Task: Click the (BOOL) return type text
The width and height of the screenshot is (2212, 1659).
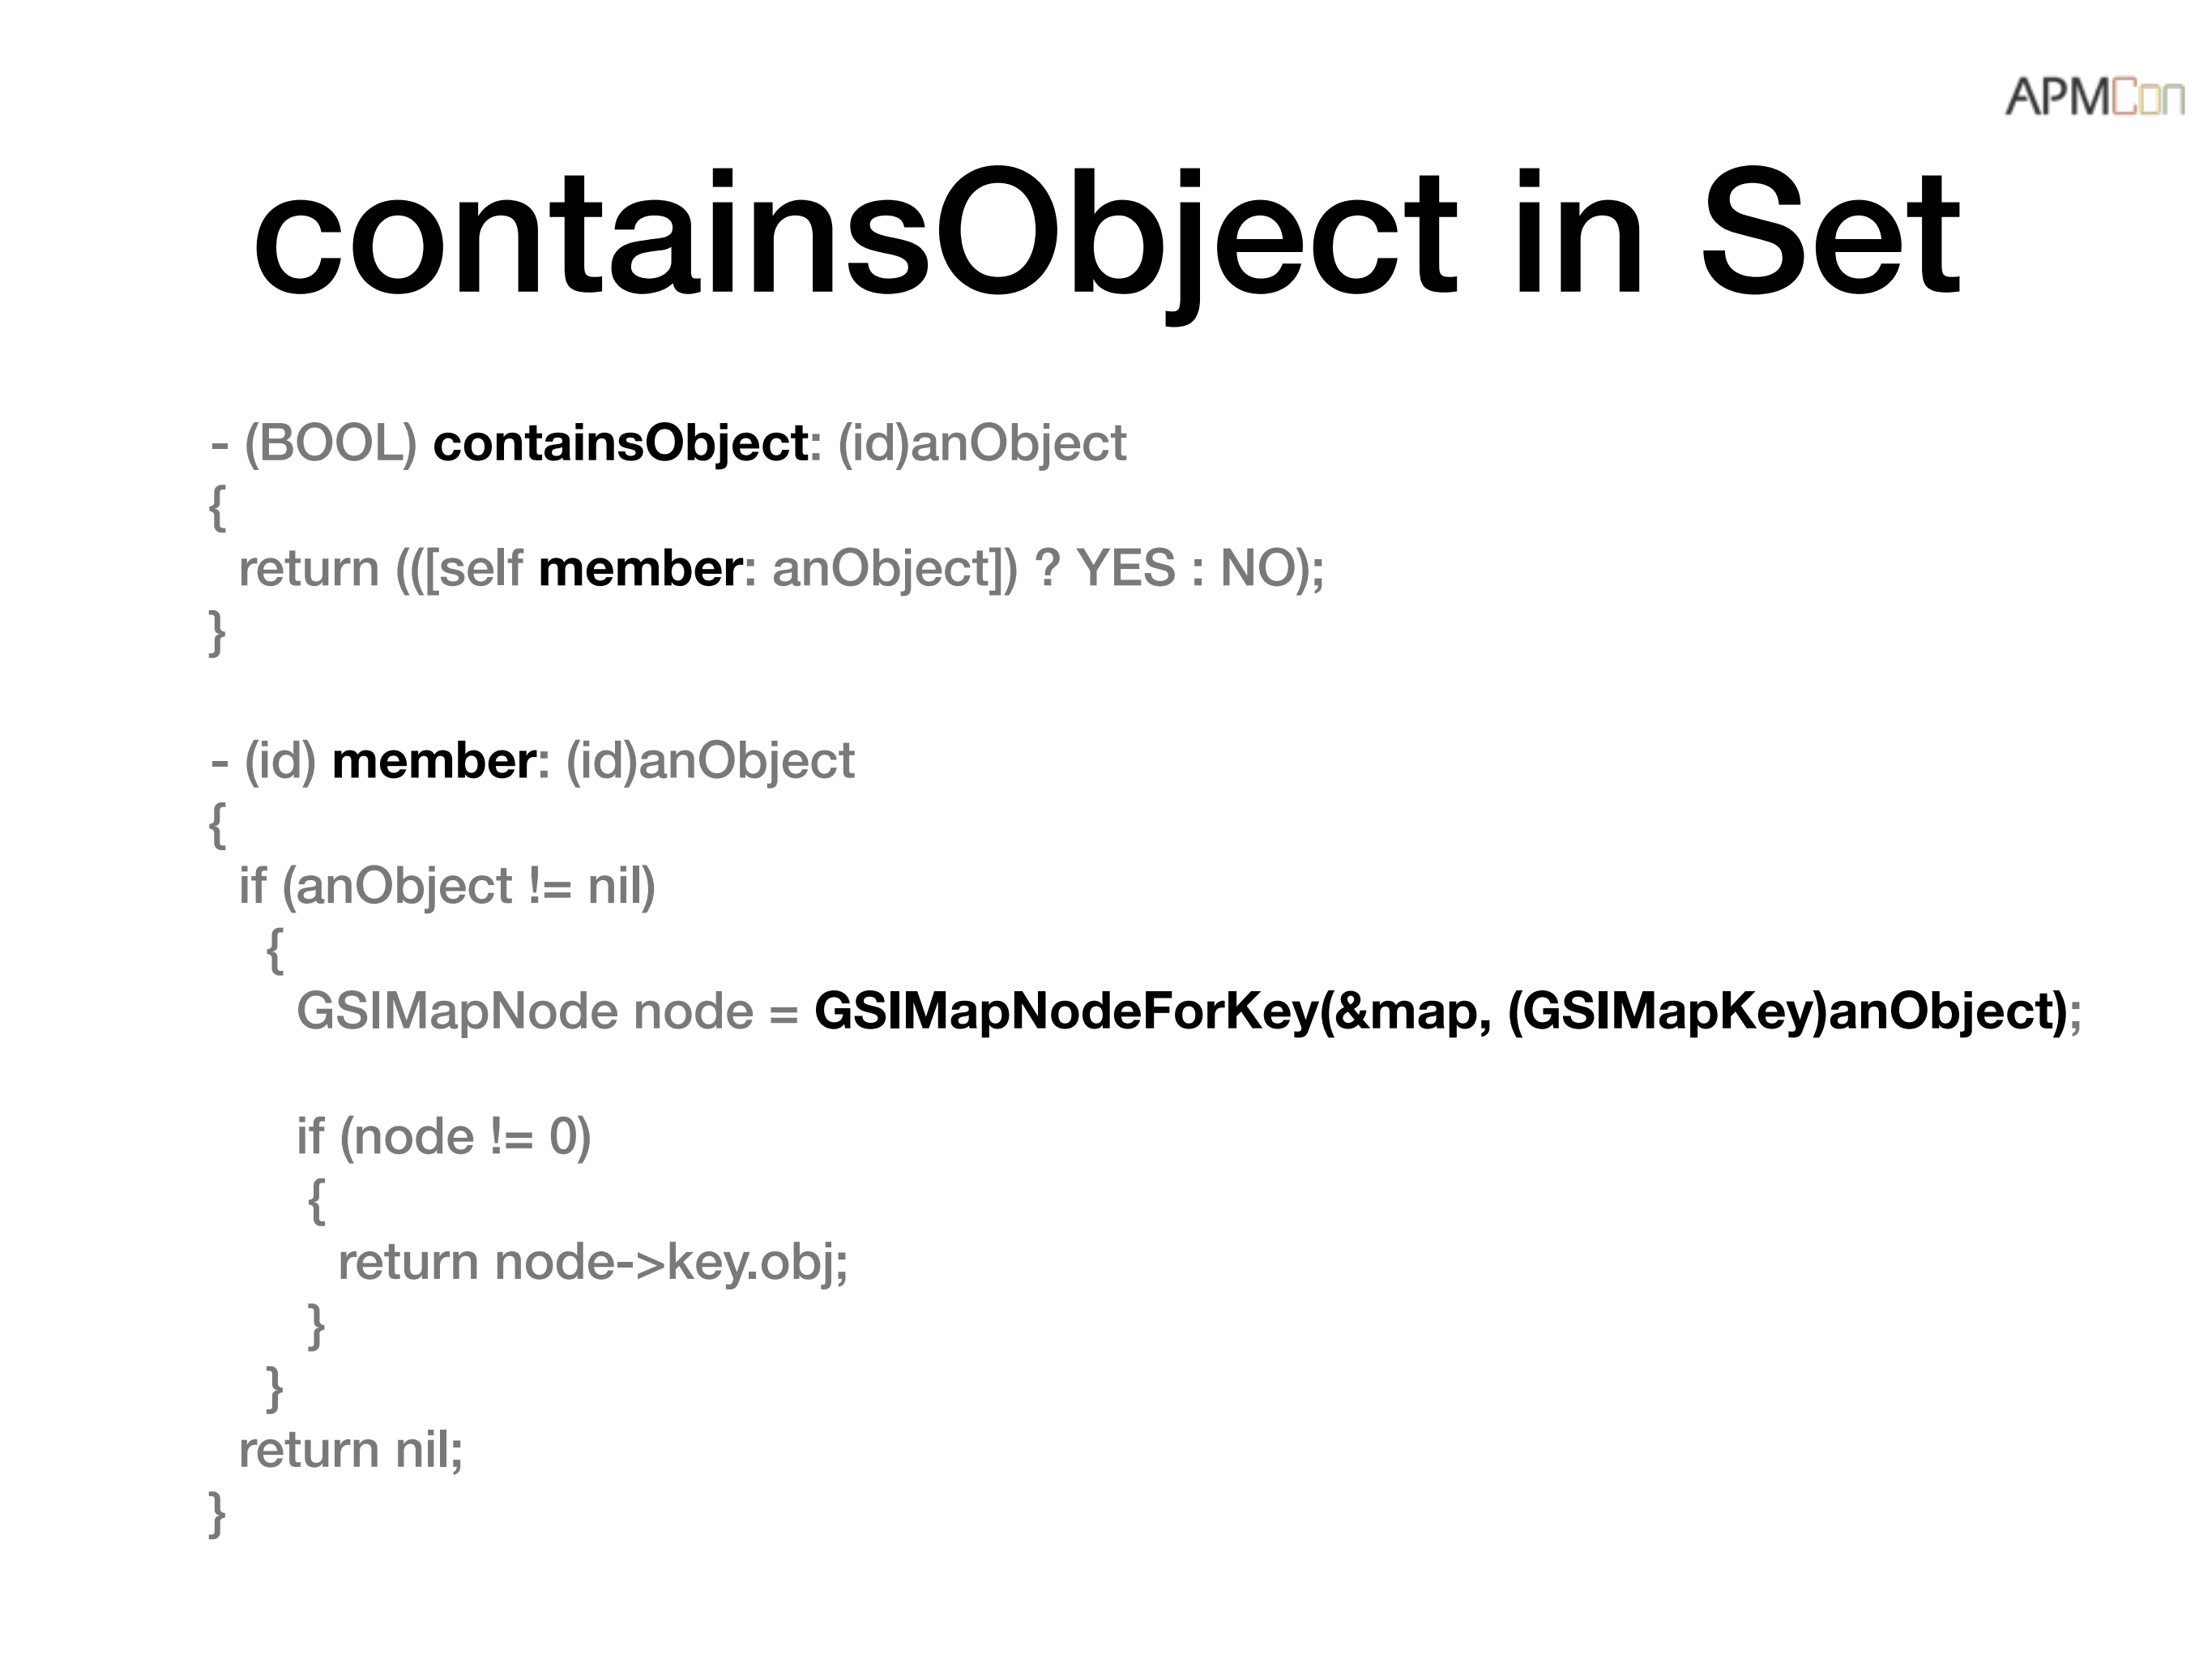Action: [330, 443]
